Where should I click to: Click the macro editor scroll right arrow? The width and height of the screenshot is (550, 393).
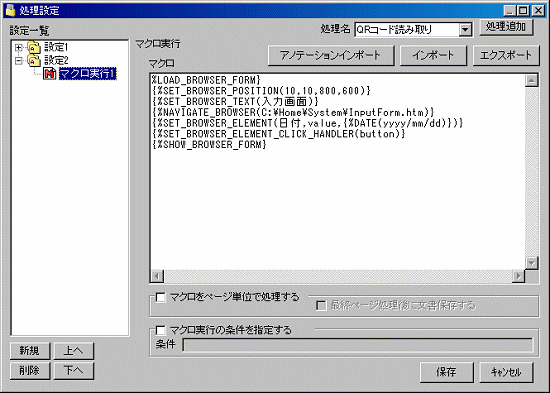pos(518,276)
